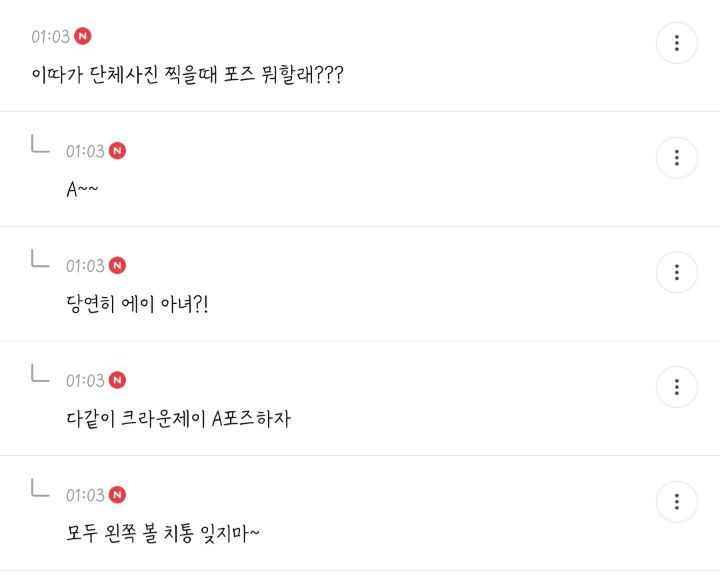Click the reply arrow icon next to the "A~~" reply
The width and height of the screenshot is (720, 576).
[x=39, y=146]
